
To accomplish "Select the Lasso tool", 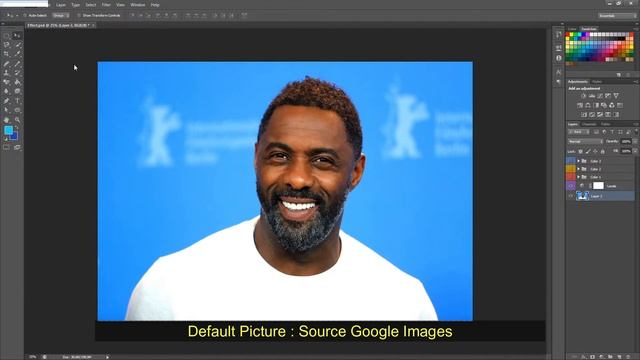I will click(x=6, y=45).
